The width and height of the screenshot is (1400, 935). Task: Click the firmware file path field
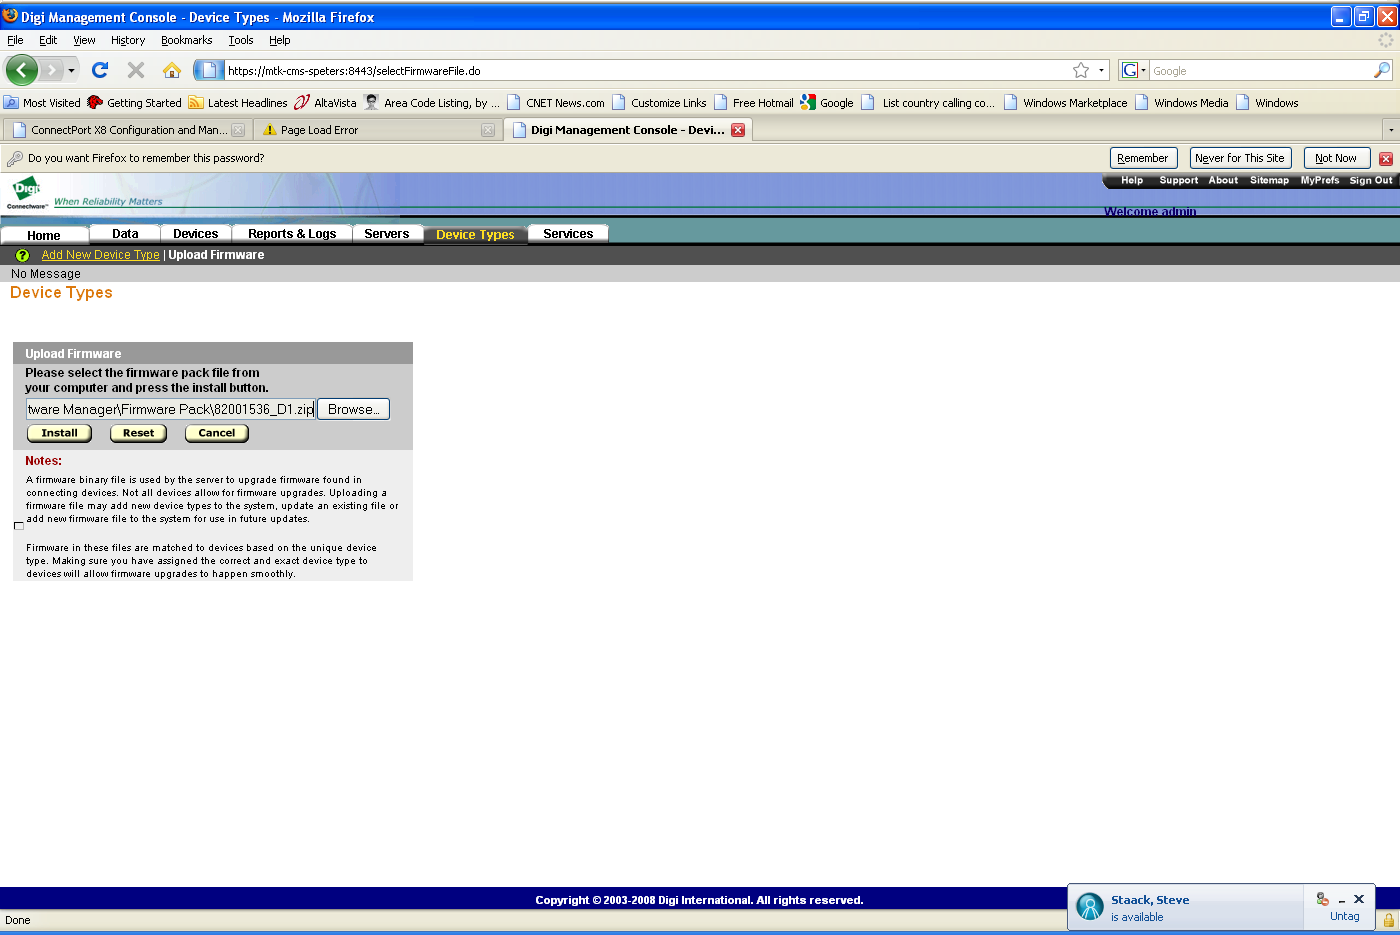(170, 409)
